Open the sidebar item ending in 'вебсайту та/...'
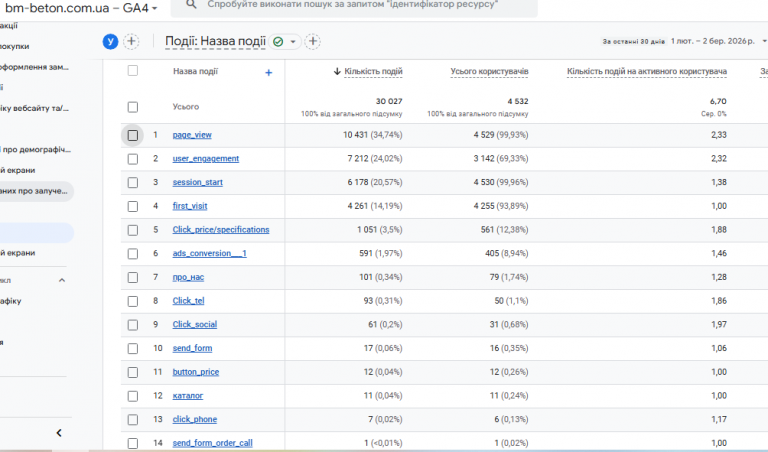768x452 pixels. [34, 108]
